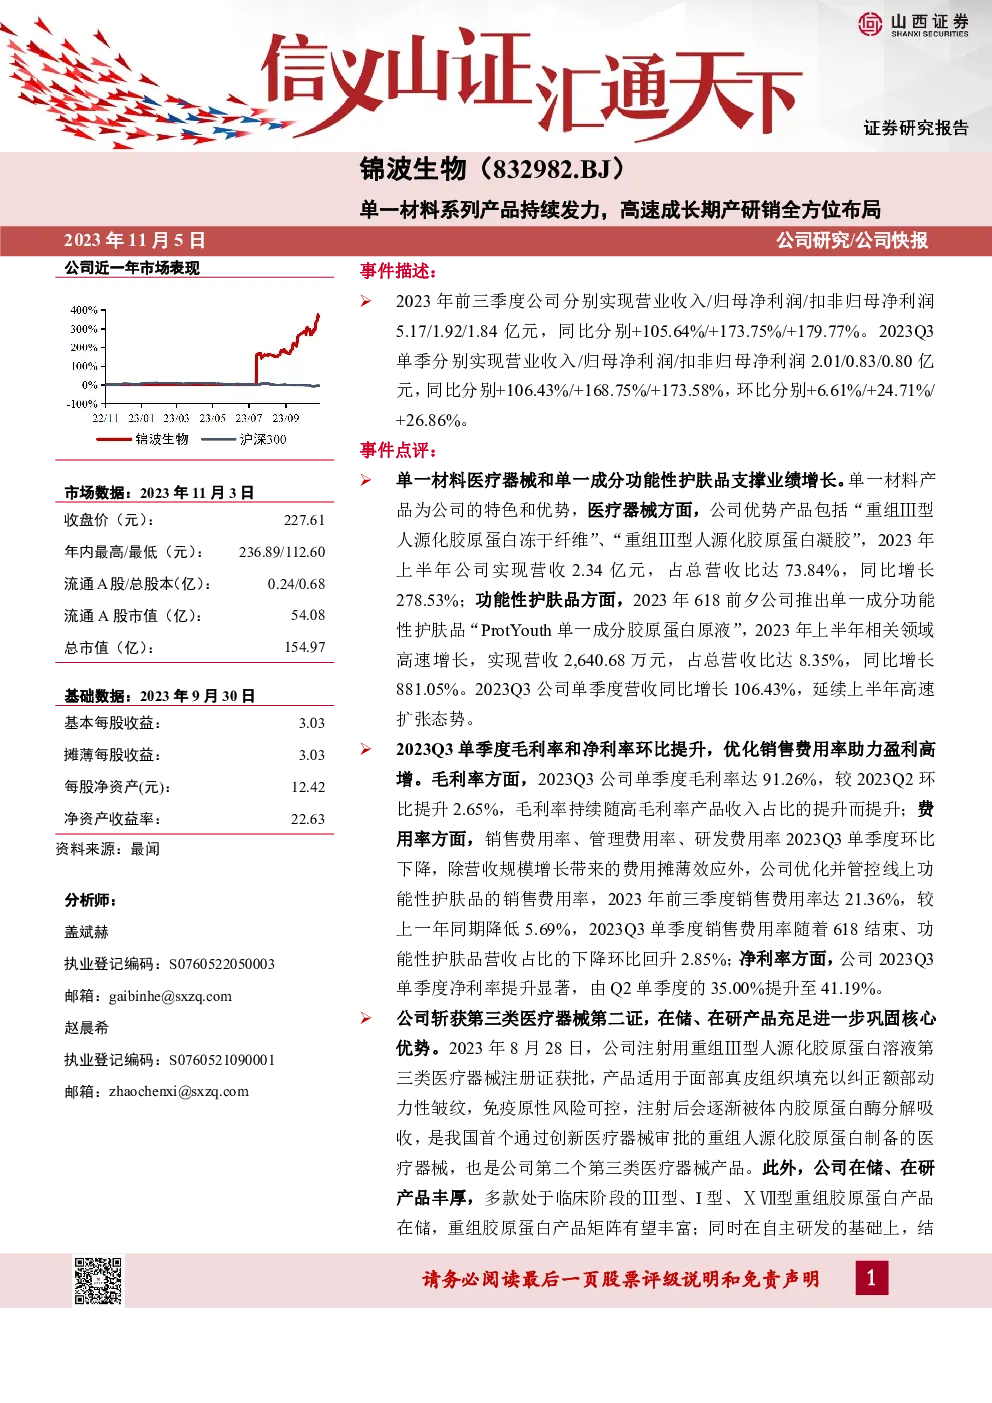992x1403 pixels.
Task: Click the footer disclaimer text
Action: [621, 1279]
